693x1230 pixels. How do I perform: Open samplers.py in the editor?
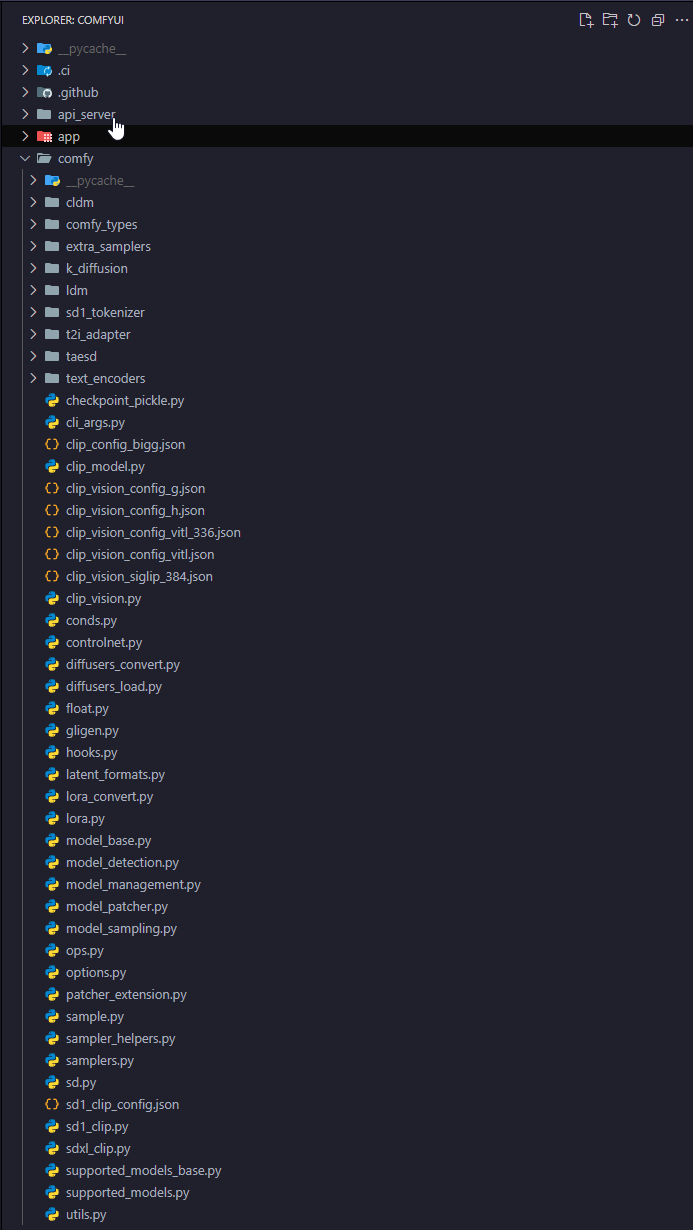100,1060
